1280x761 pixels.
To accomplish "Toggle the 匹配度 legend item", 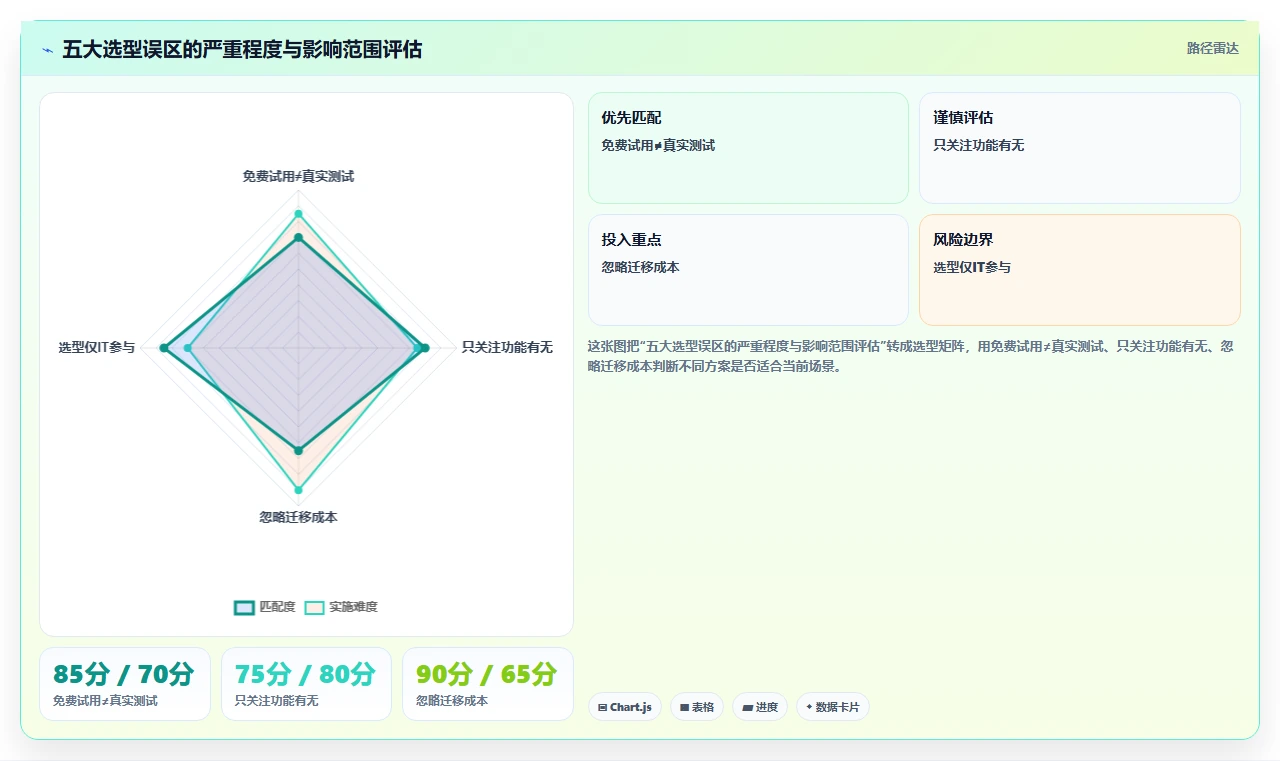I will (x=265, y=607).
